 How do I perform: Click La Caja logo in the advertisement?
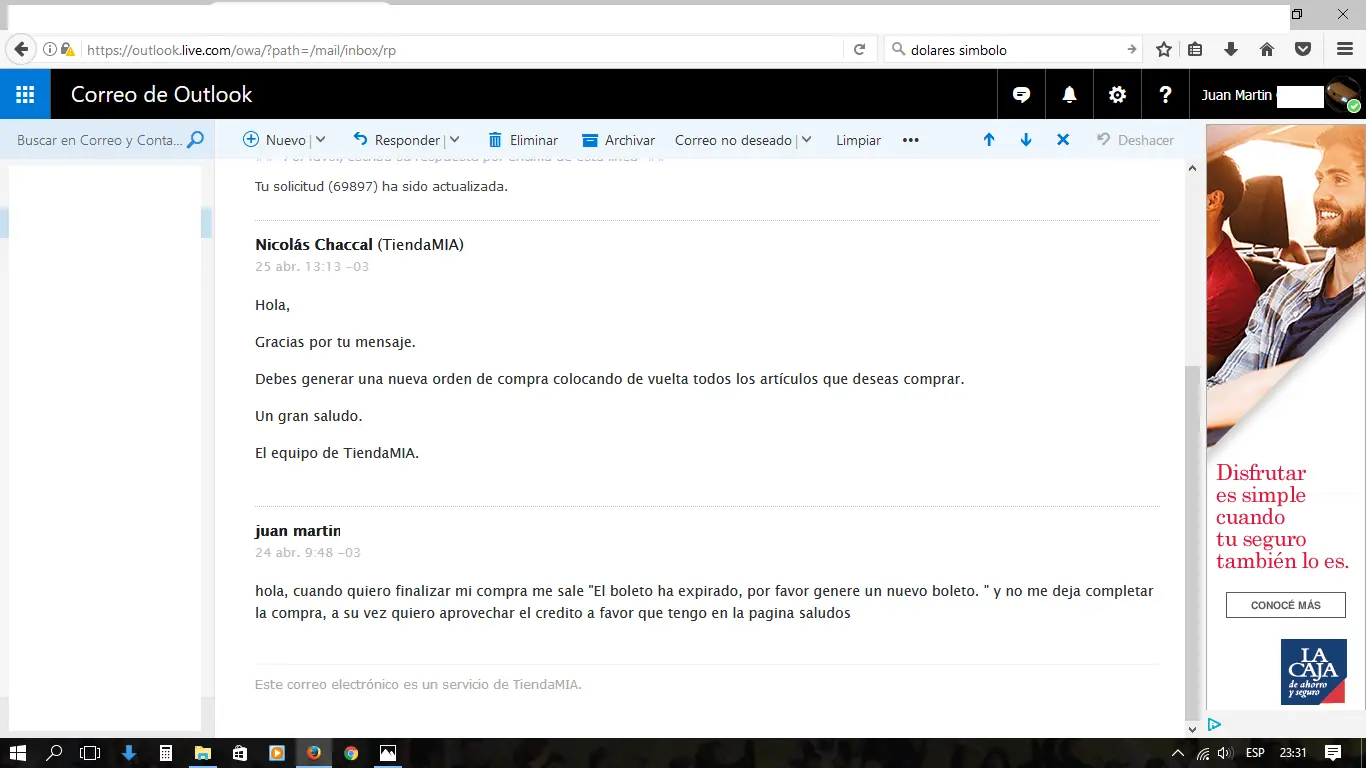[x=1312, y=672]
